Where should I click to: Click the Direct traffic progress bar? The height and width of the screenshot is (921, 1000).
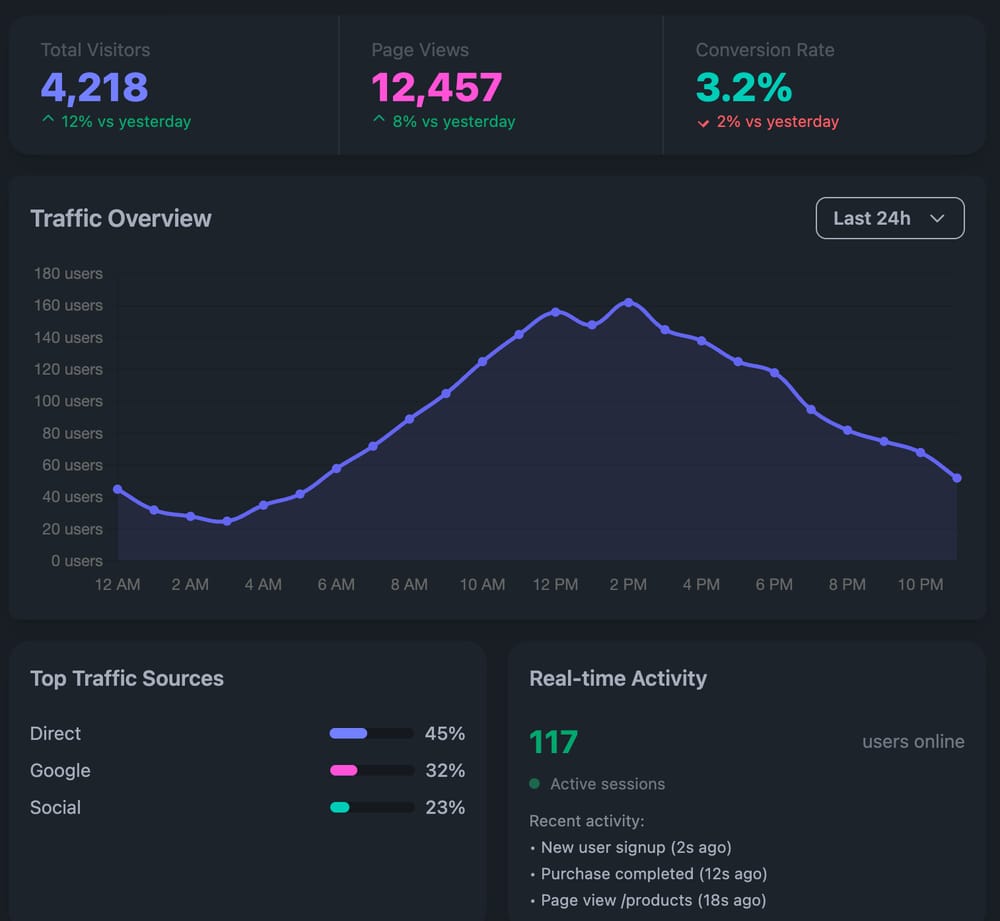tap(371, 733)
